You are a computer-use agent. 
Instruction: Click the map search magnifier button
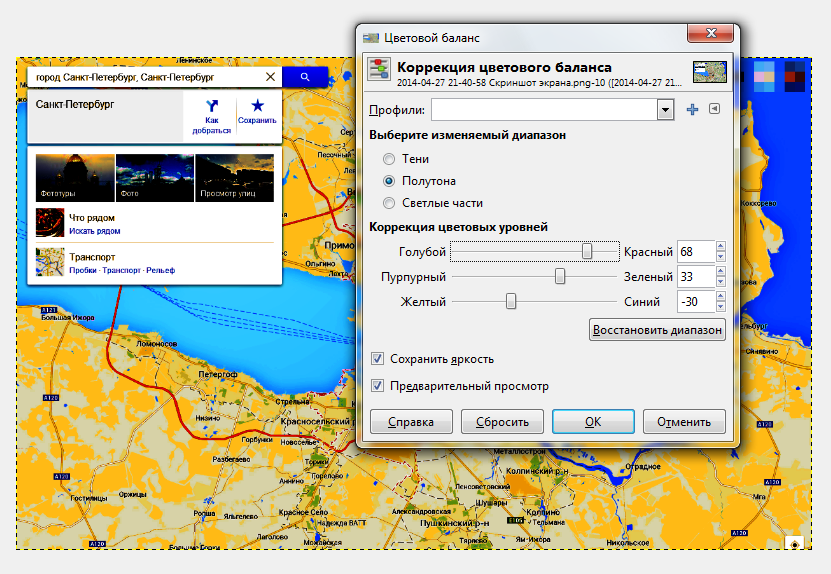(305, 77)
